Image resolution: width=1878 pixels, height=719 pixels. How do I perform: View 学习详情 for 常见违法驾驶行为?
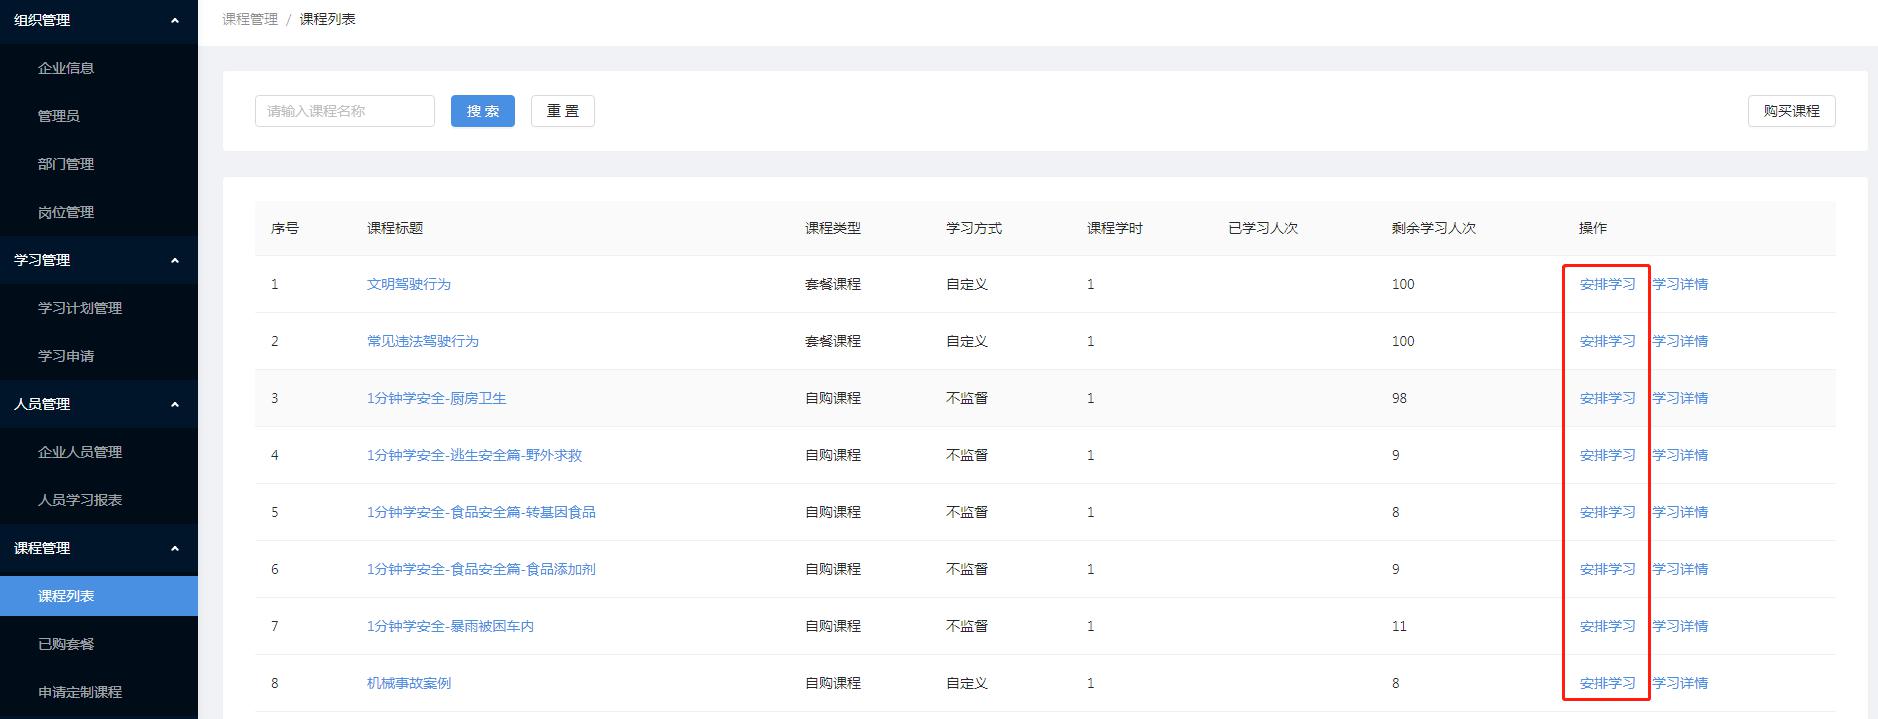[x=1680, y=341]
